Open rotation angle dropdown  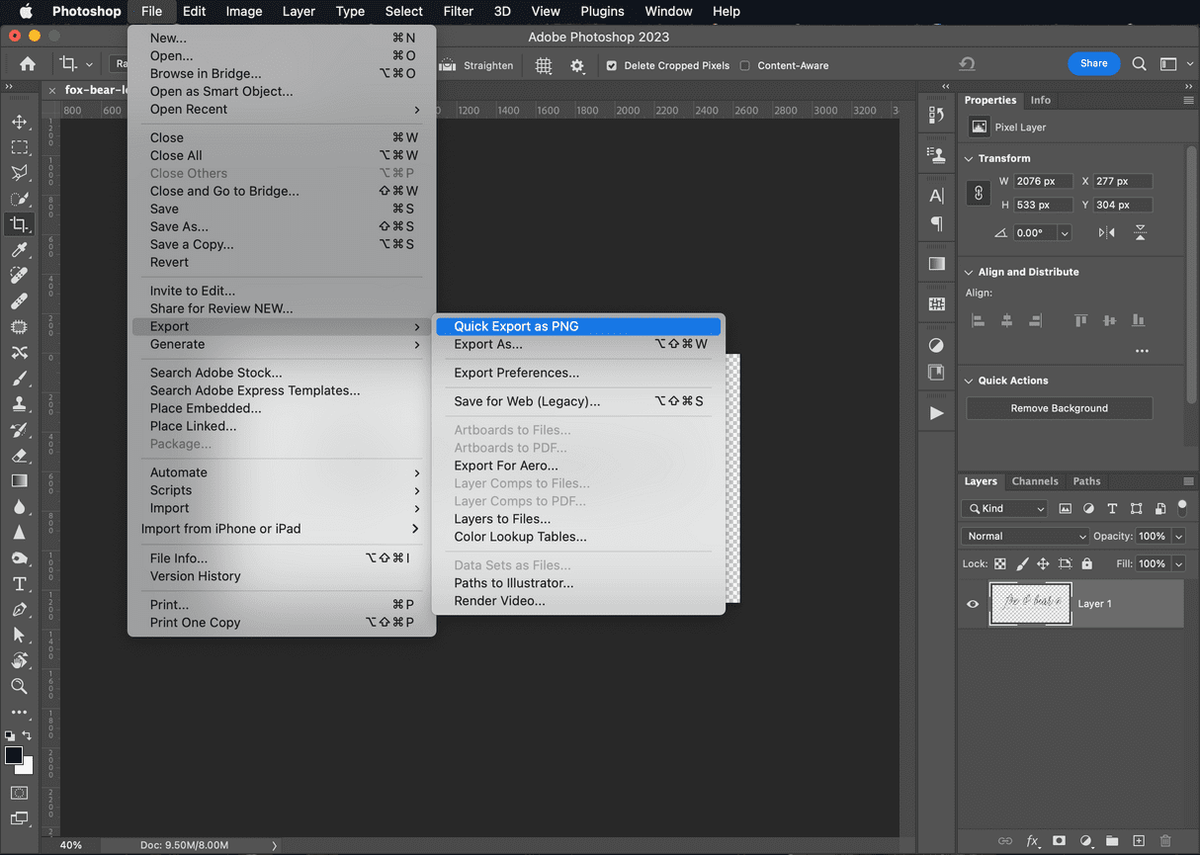(1064, 233)
